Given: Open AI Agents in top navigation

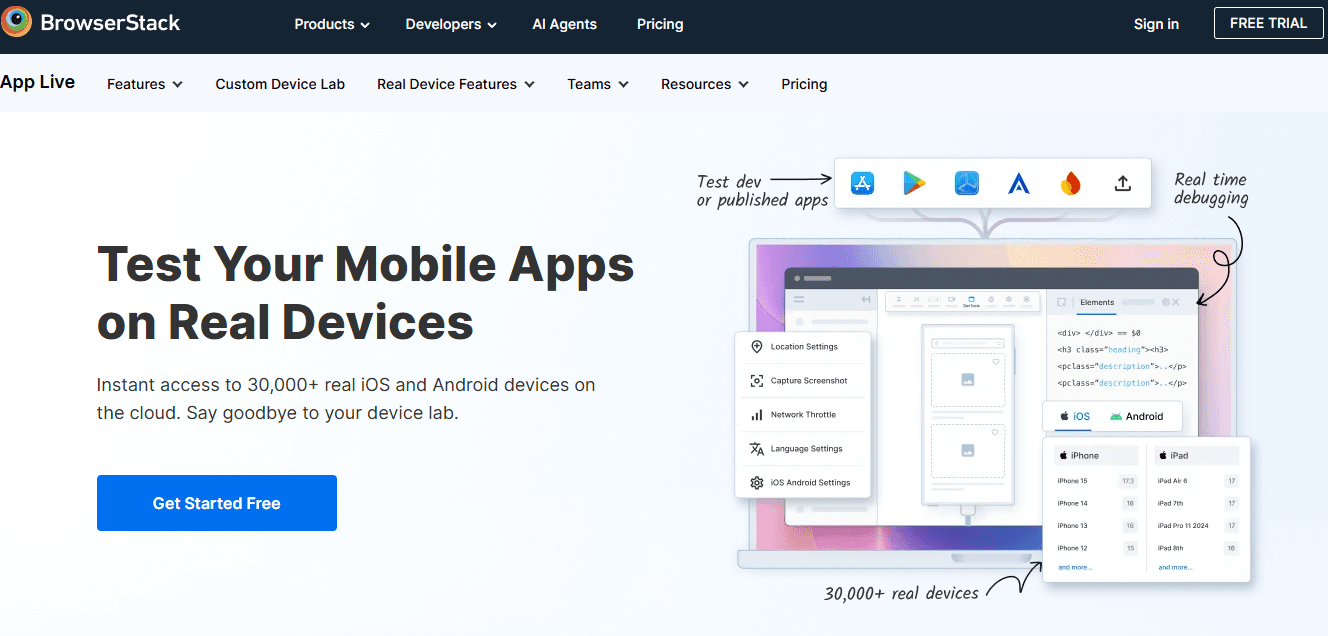Looking at the screenshot, I should point(564,24).
